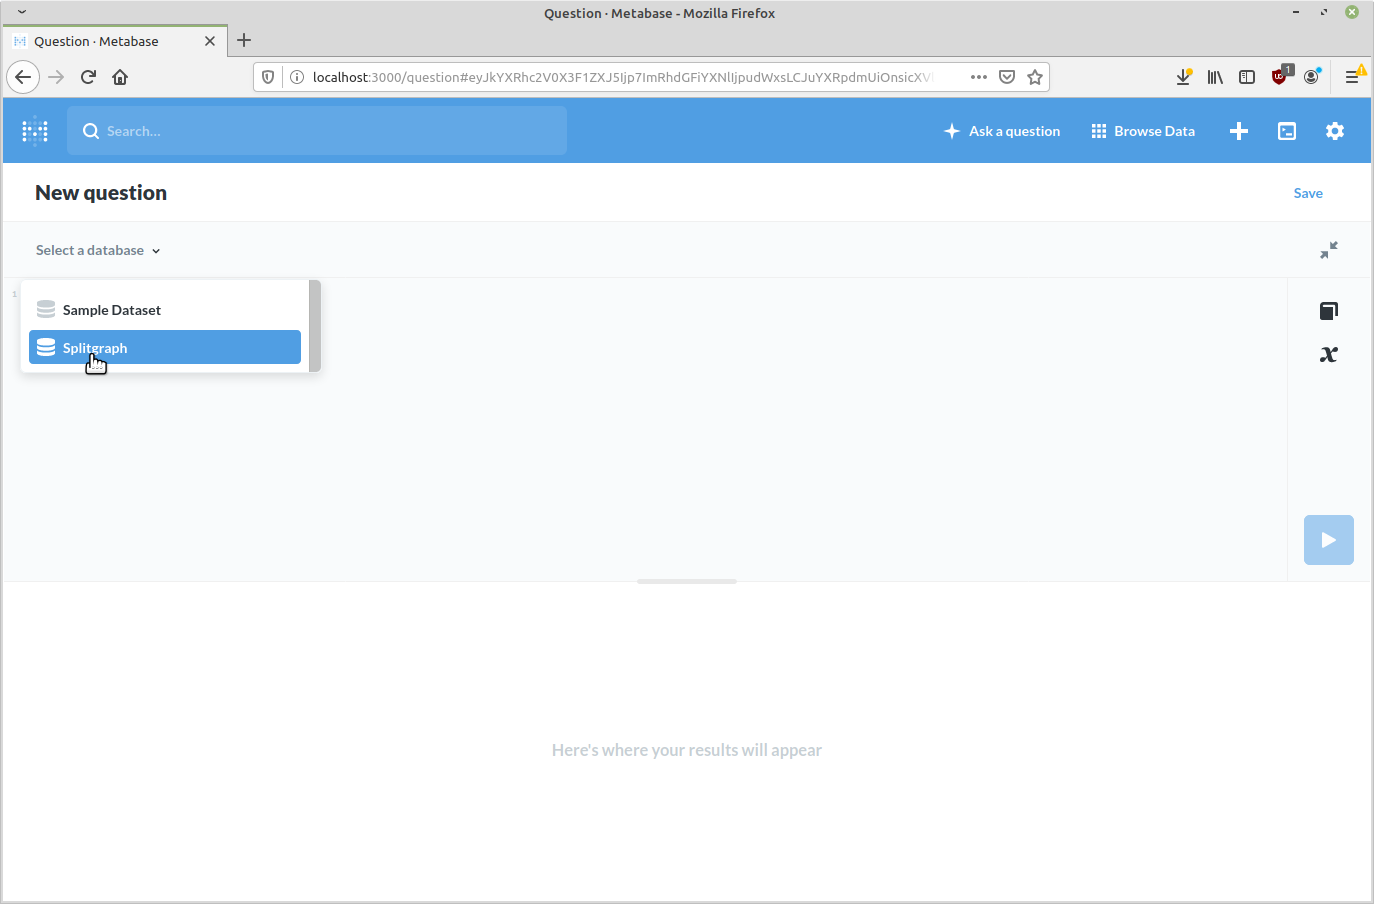The height and width of the screenshot is (904, 1374).
Task: Click the uBlock Origin extension icon
Action: pyautogui.click(x=1280, y=76)
